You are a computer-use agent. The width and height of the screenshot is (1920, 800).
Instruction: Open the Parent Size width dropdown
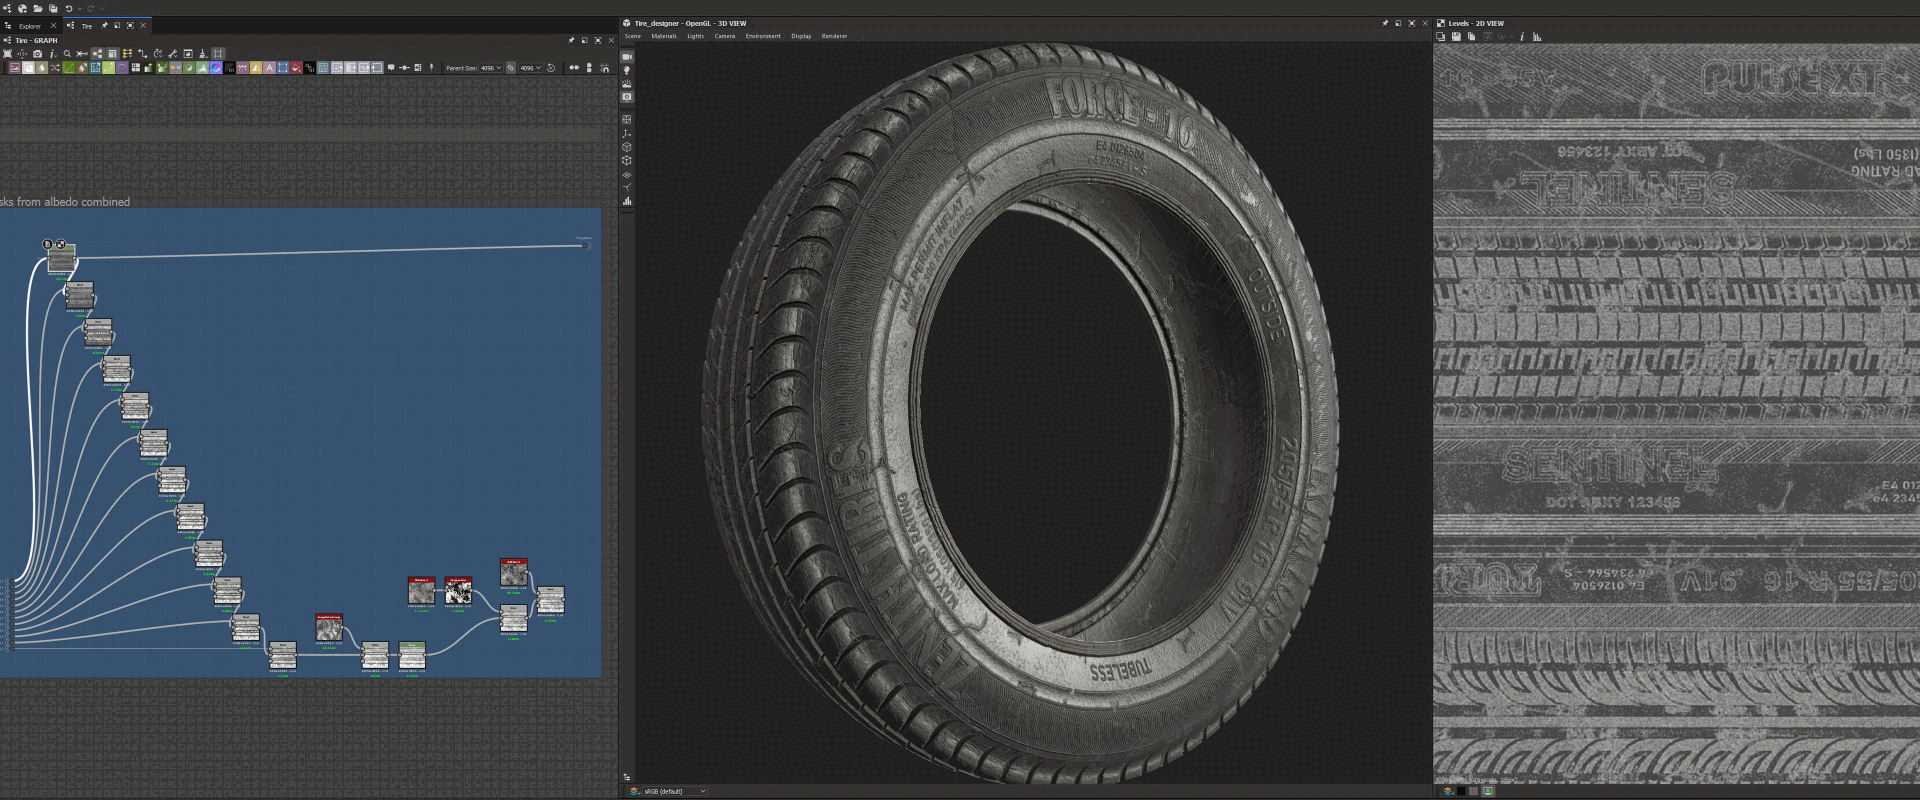click(x=490, y=68)
